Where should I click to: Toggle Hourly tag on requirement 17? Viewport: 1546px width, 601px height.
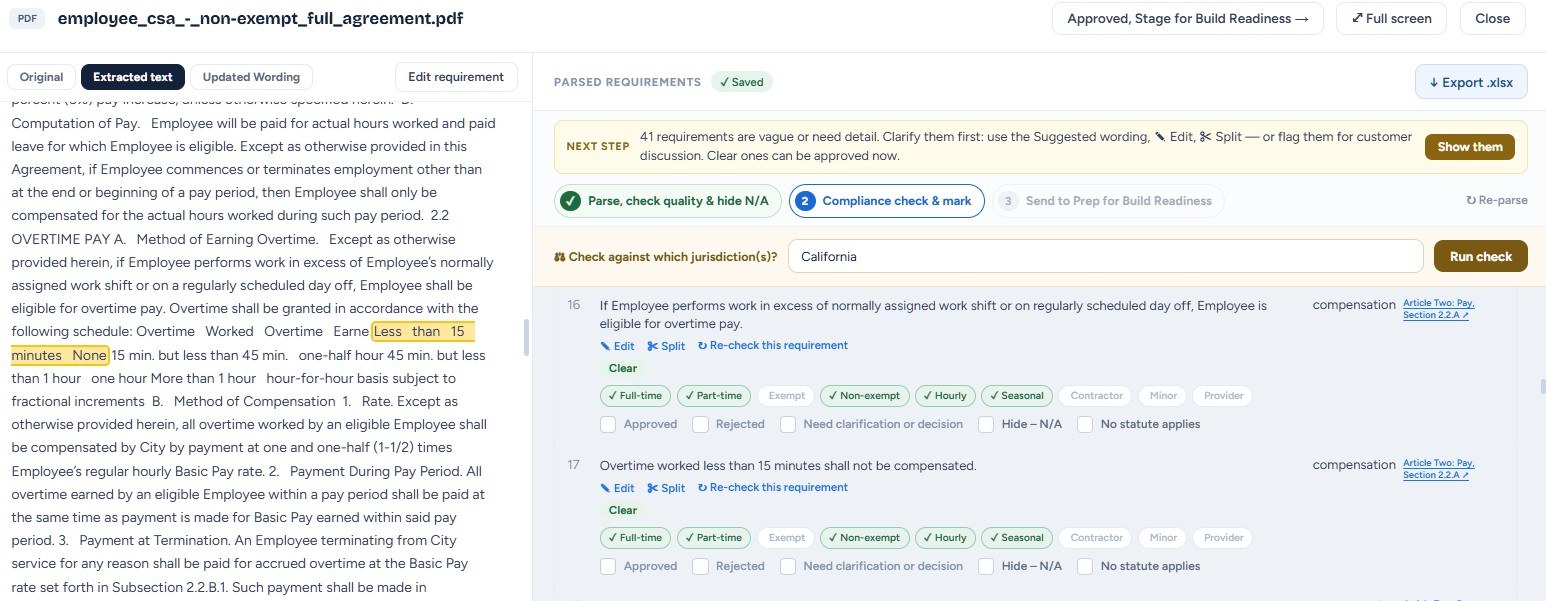point(945,538)
